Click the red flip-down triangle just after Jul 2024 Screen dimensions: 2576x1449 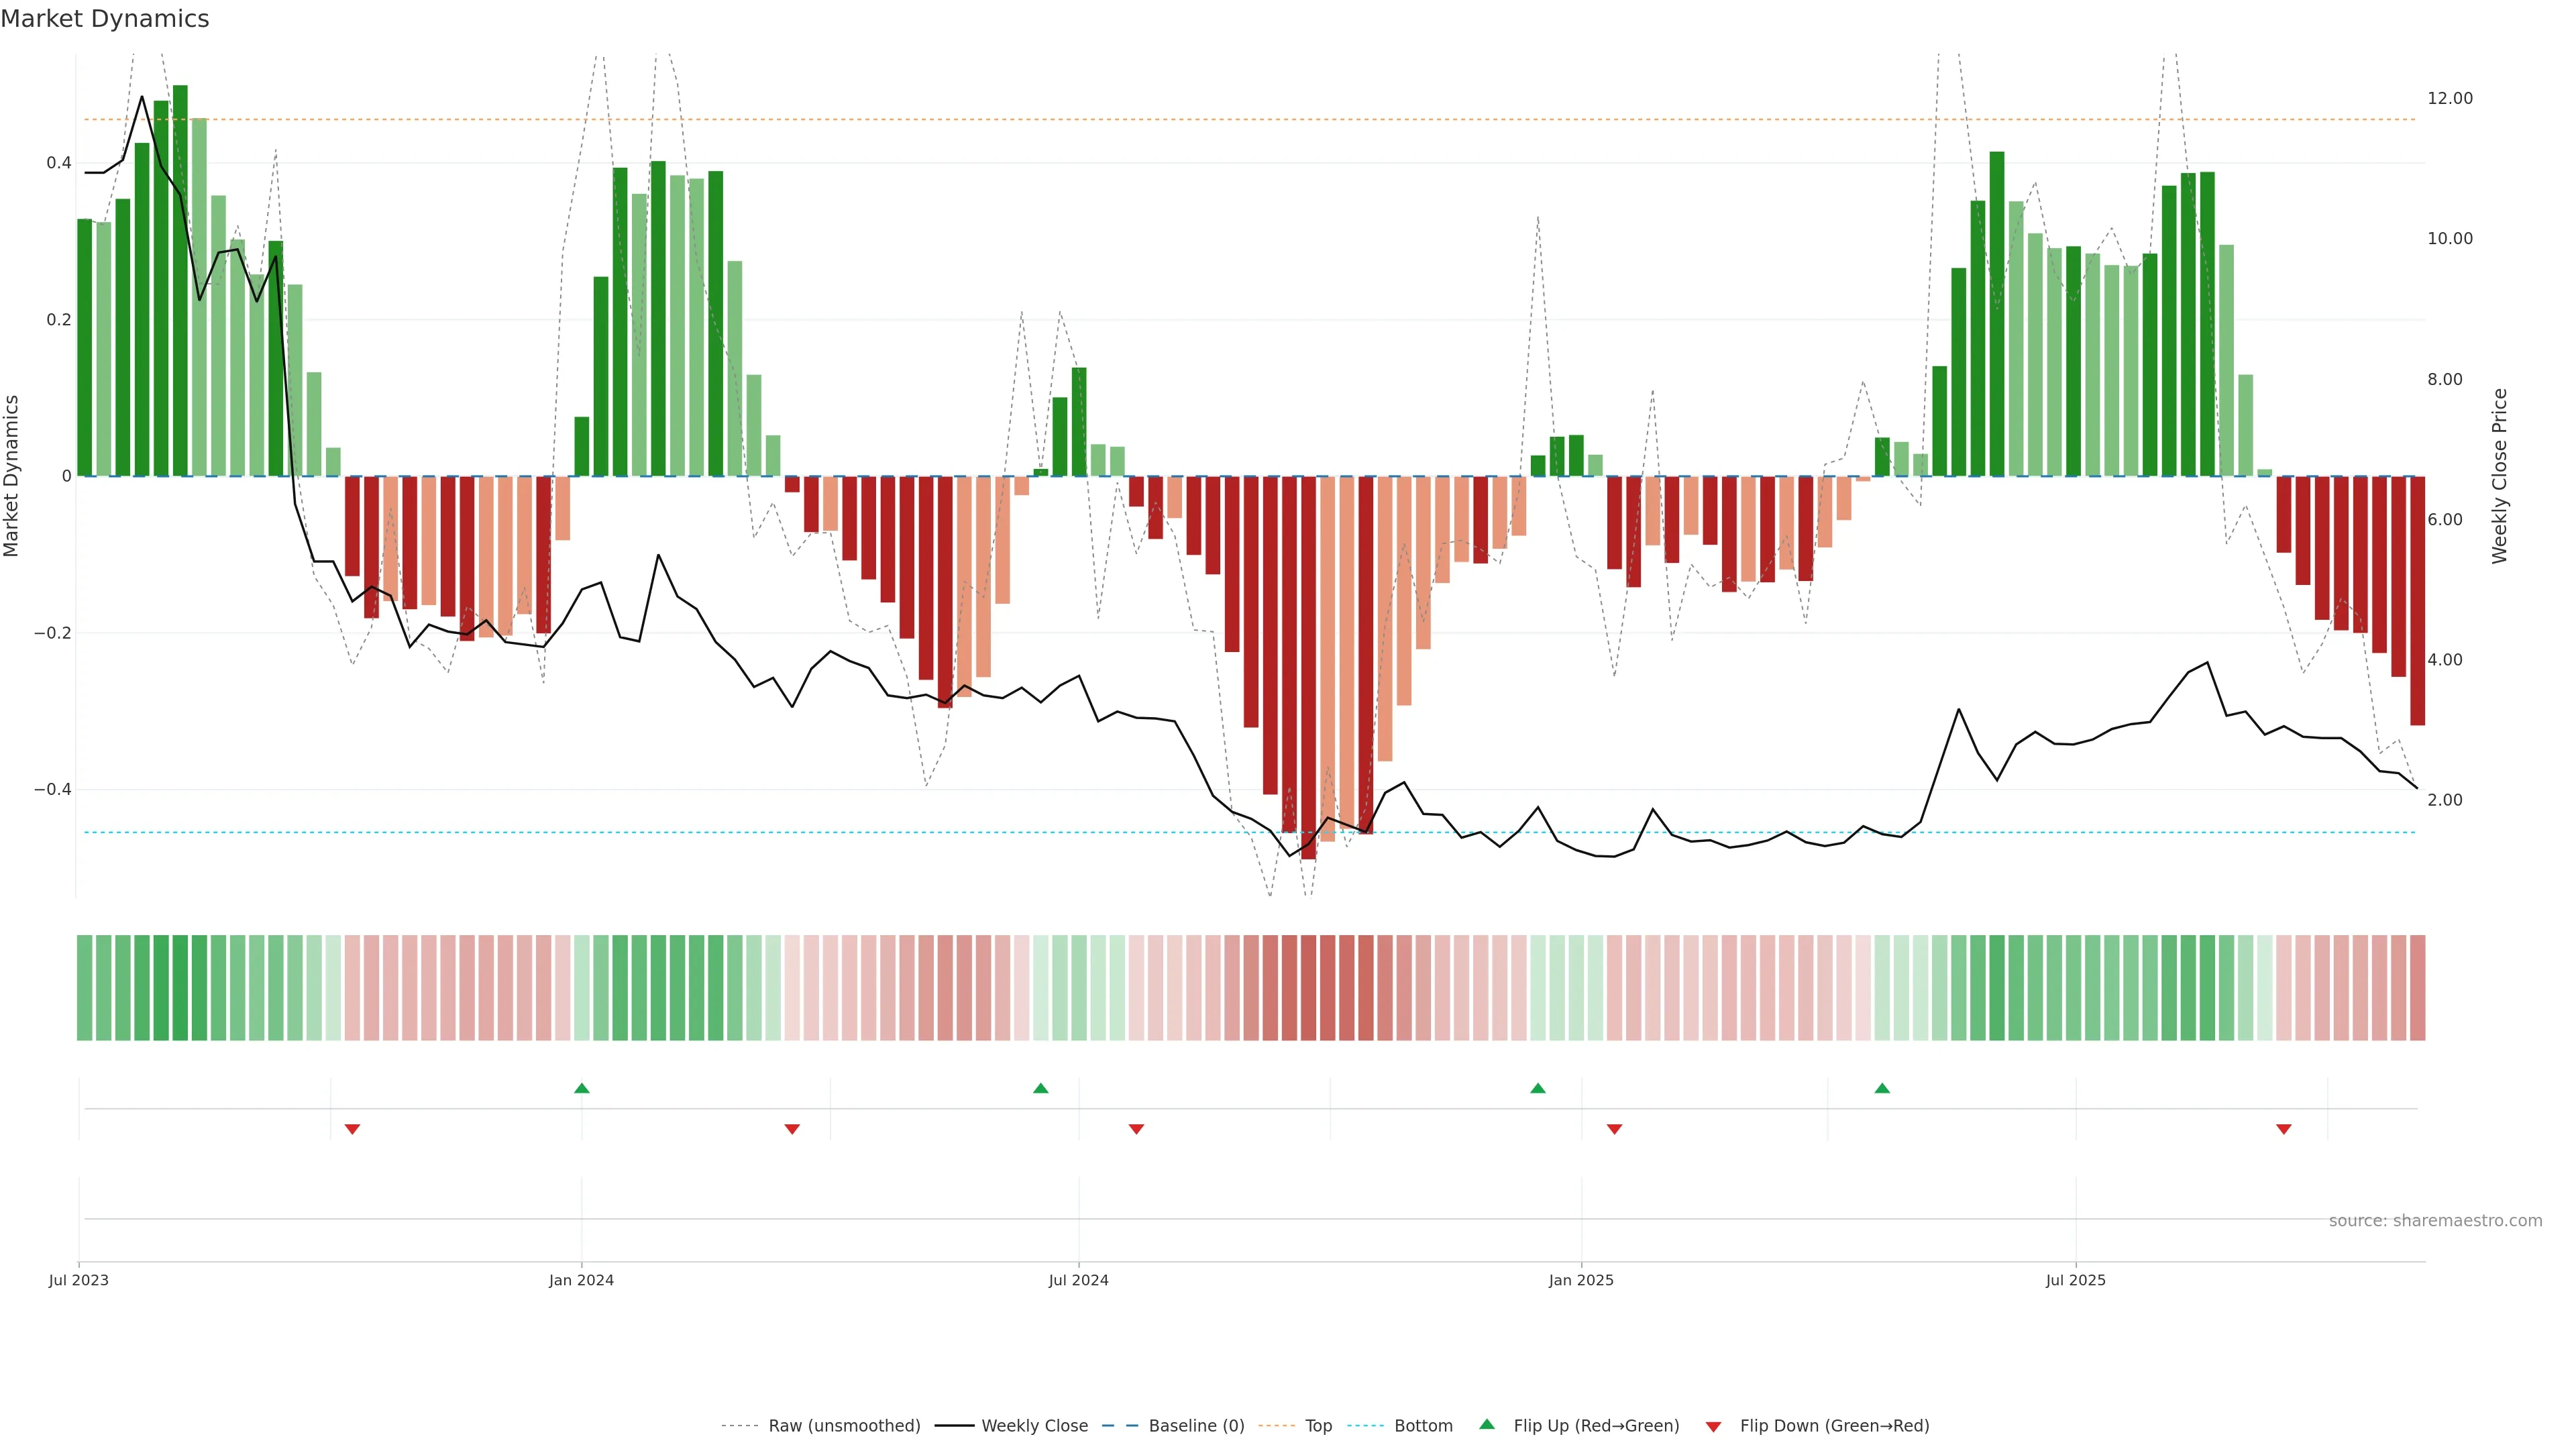pyautogui.click(x=1136, y=1129)
